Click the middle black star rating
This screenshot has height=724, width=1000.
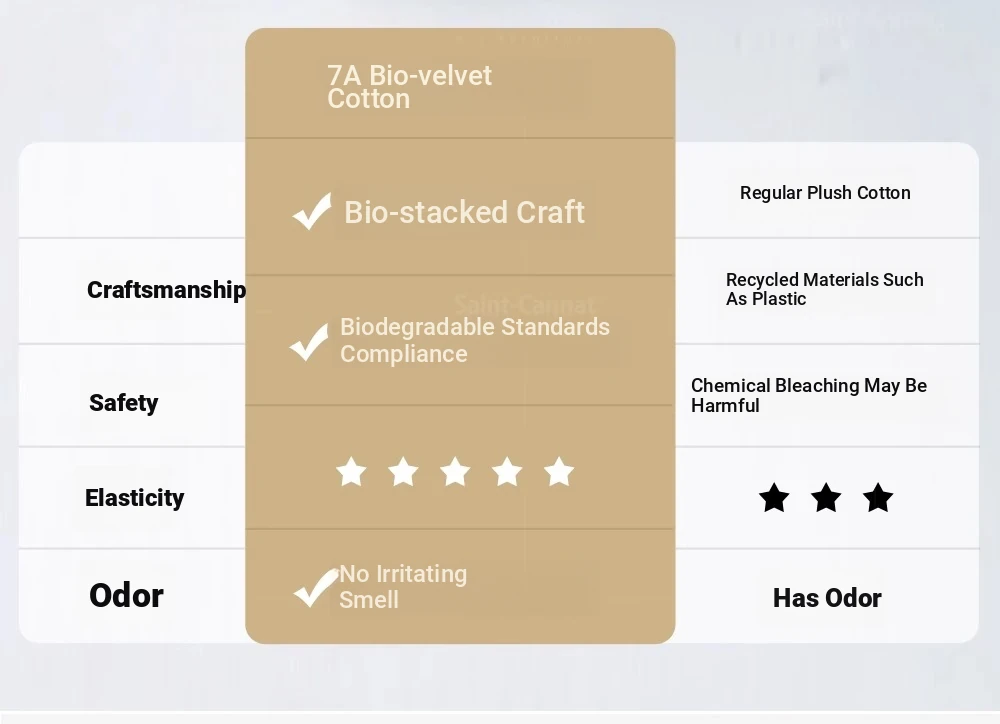point(826,497)
